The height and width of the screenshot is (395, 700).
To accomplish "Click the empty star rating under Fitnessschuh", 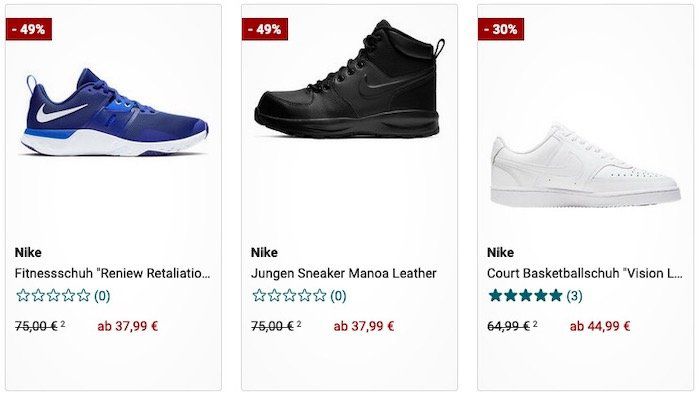I will tap(53, 295).
